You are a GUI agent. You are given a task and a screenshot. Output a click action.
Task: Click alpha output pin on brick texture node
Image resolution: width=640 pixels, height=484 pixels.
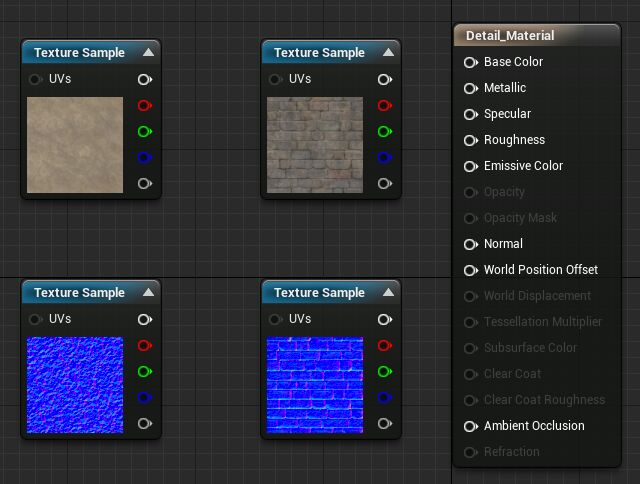(x=385, y=184)
